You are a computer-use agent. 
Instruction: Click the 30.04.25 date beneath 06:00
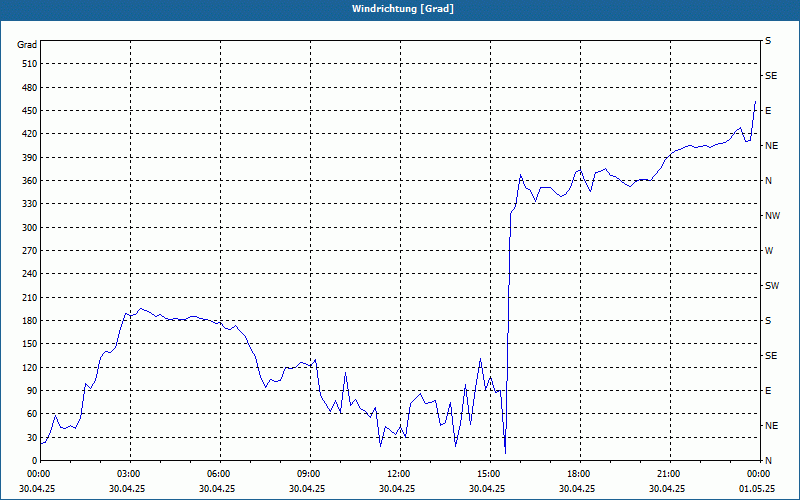(x=218, y=488)
